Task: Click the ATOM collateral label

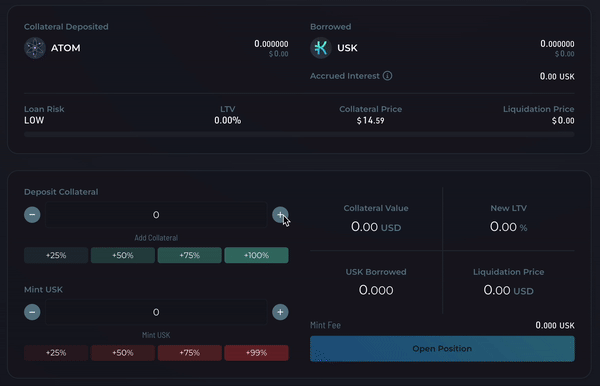Action: pyautogui.click(x=66, y=48)
